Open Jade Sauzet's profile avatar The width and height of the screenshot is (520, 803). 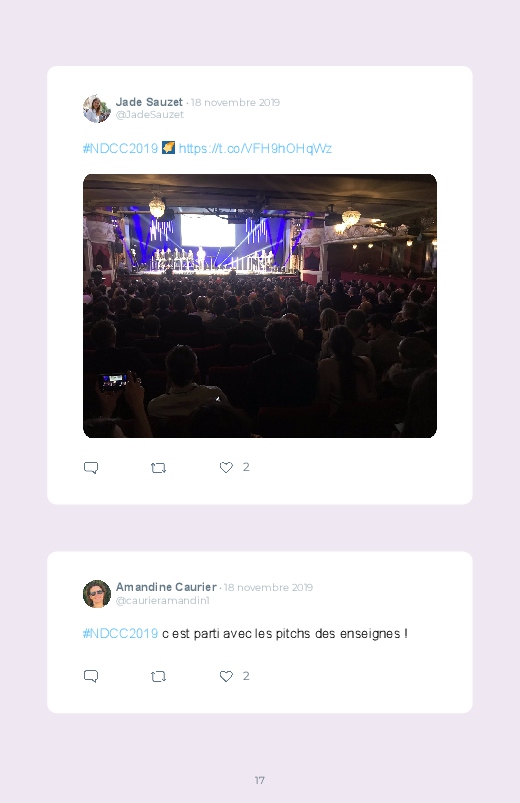(x=97, y=109)
